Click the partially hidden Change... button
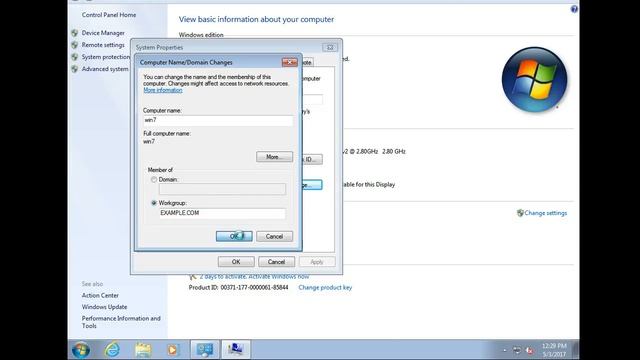The image size is (640, 360). pyautogui.click(x=312, y=185)
